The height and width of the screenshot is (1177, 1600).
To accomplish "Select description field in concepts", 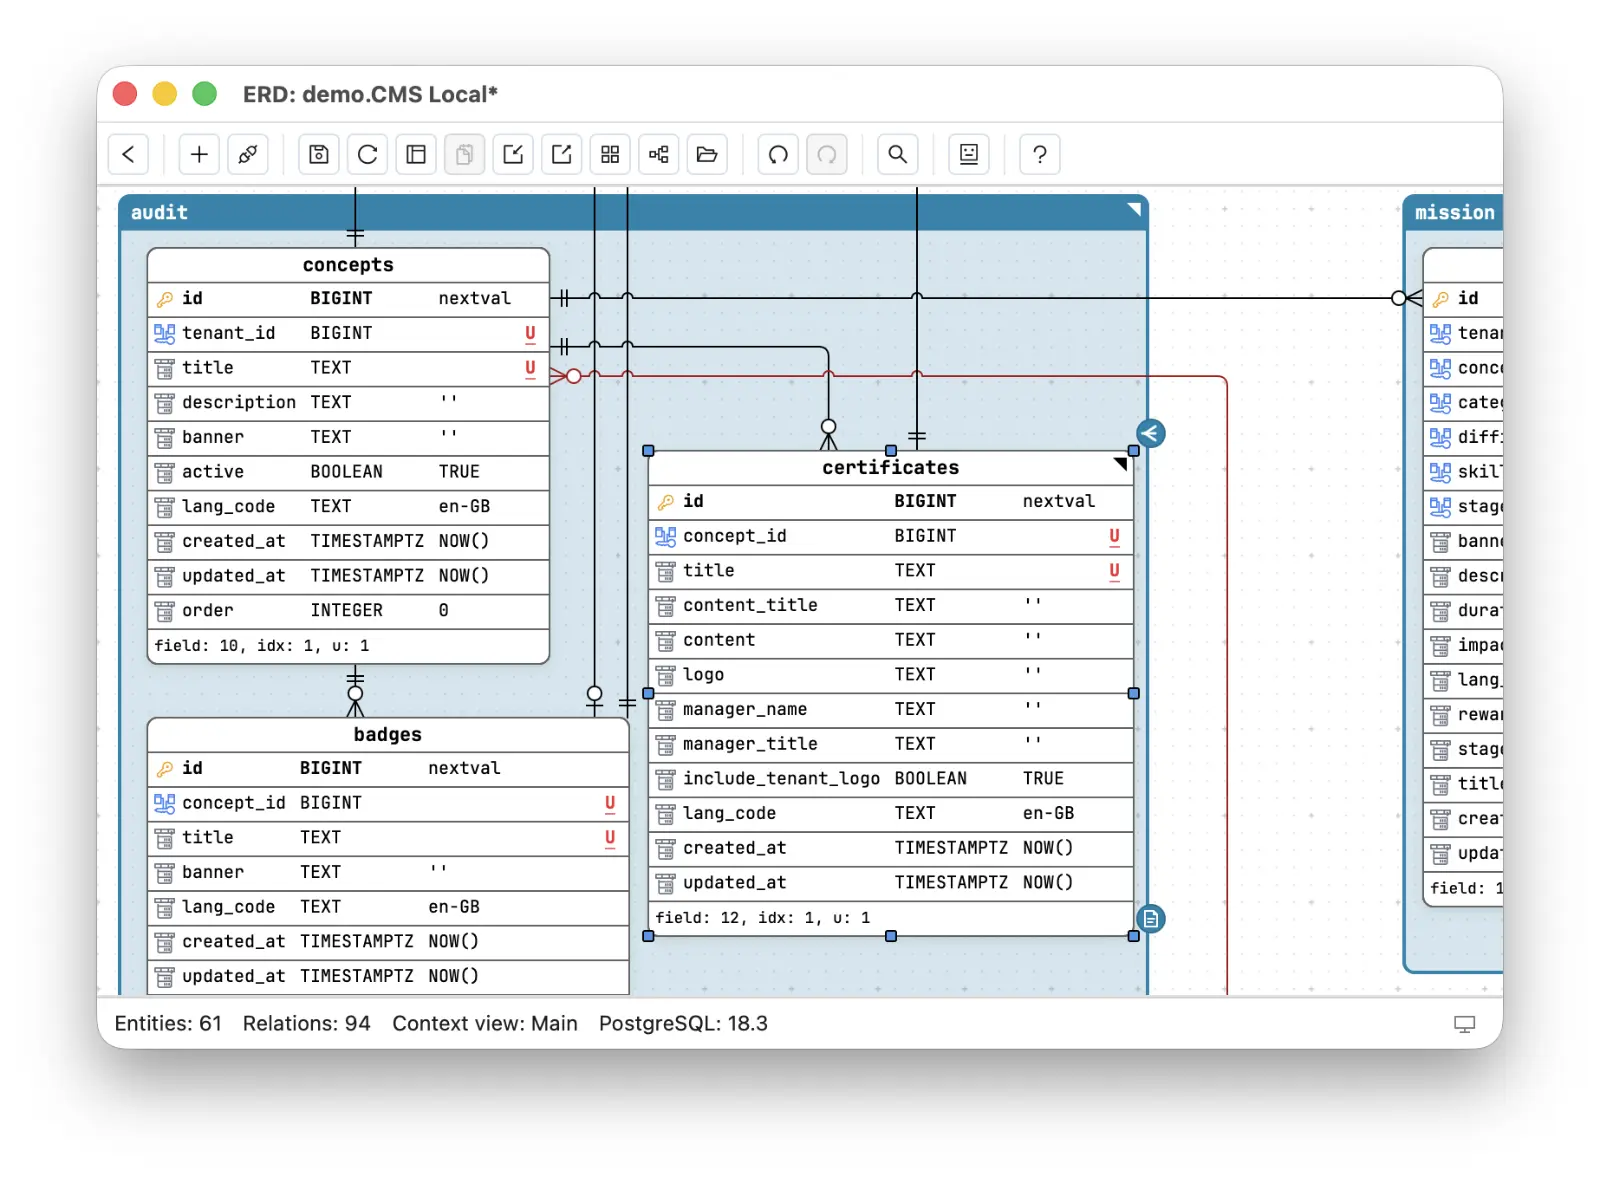I will 348,403.
